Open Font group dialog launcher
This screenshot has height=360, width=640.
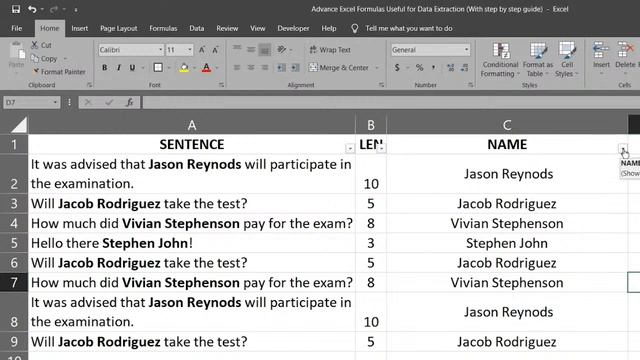tap(221, 85)
